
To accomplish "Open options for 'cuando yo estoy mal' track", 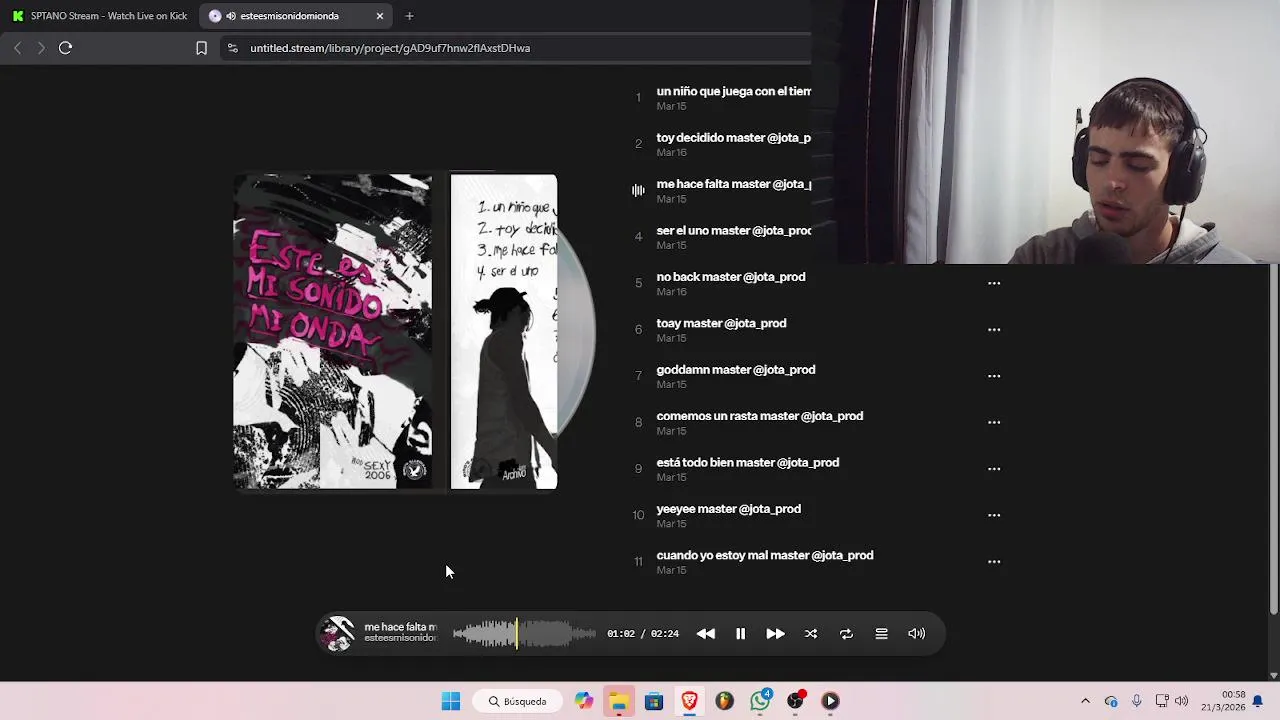I will coord(994,562).
